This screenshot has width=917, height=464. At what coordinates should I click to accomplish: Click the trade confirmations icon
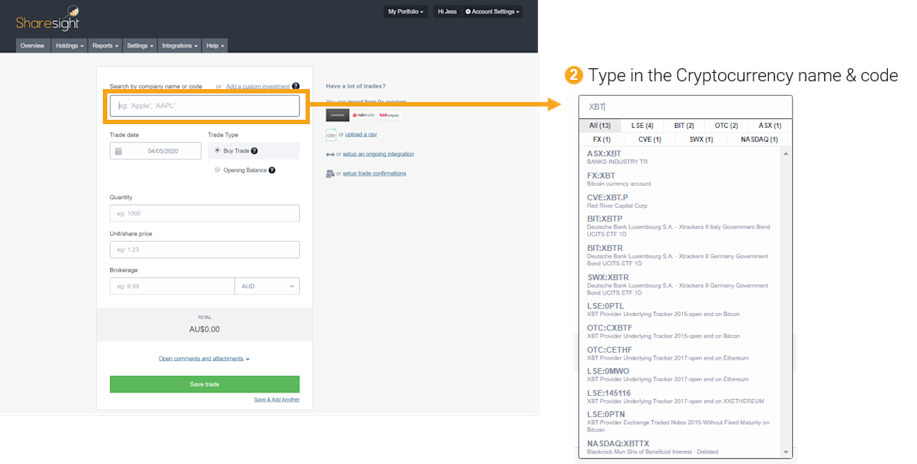[x=330, y=174]
